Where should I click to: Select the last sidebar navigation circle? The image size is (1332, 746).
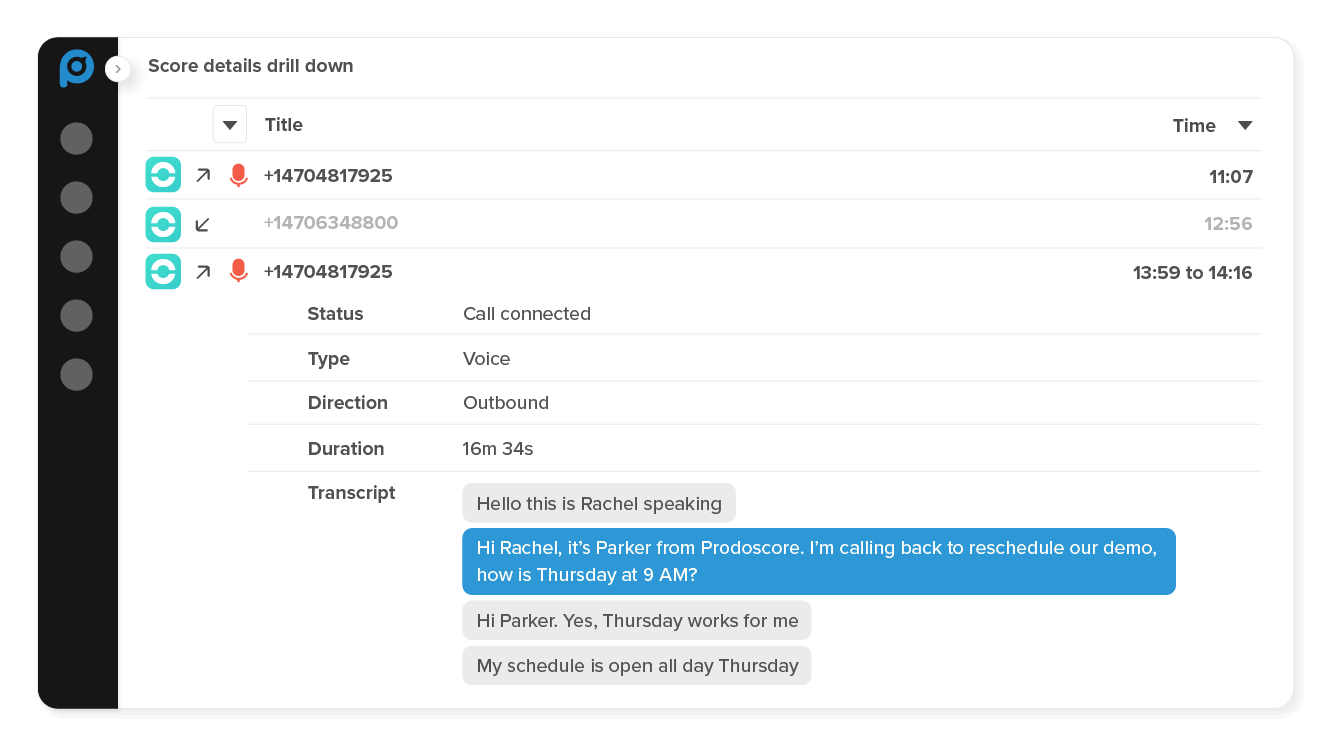coord(76,375)
